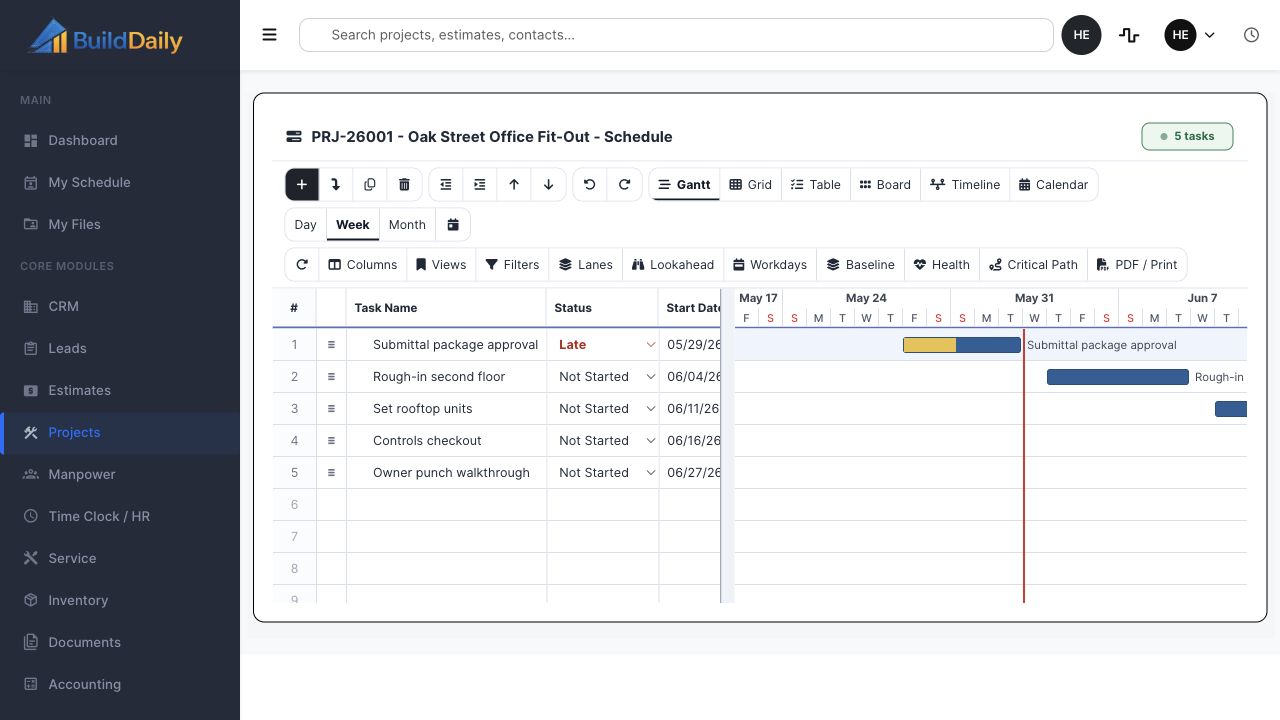Open Workdays settings
Image resolution: width=1280 pixels, height=720 pixels.
(x=770, y=265)
